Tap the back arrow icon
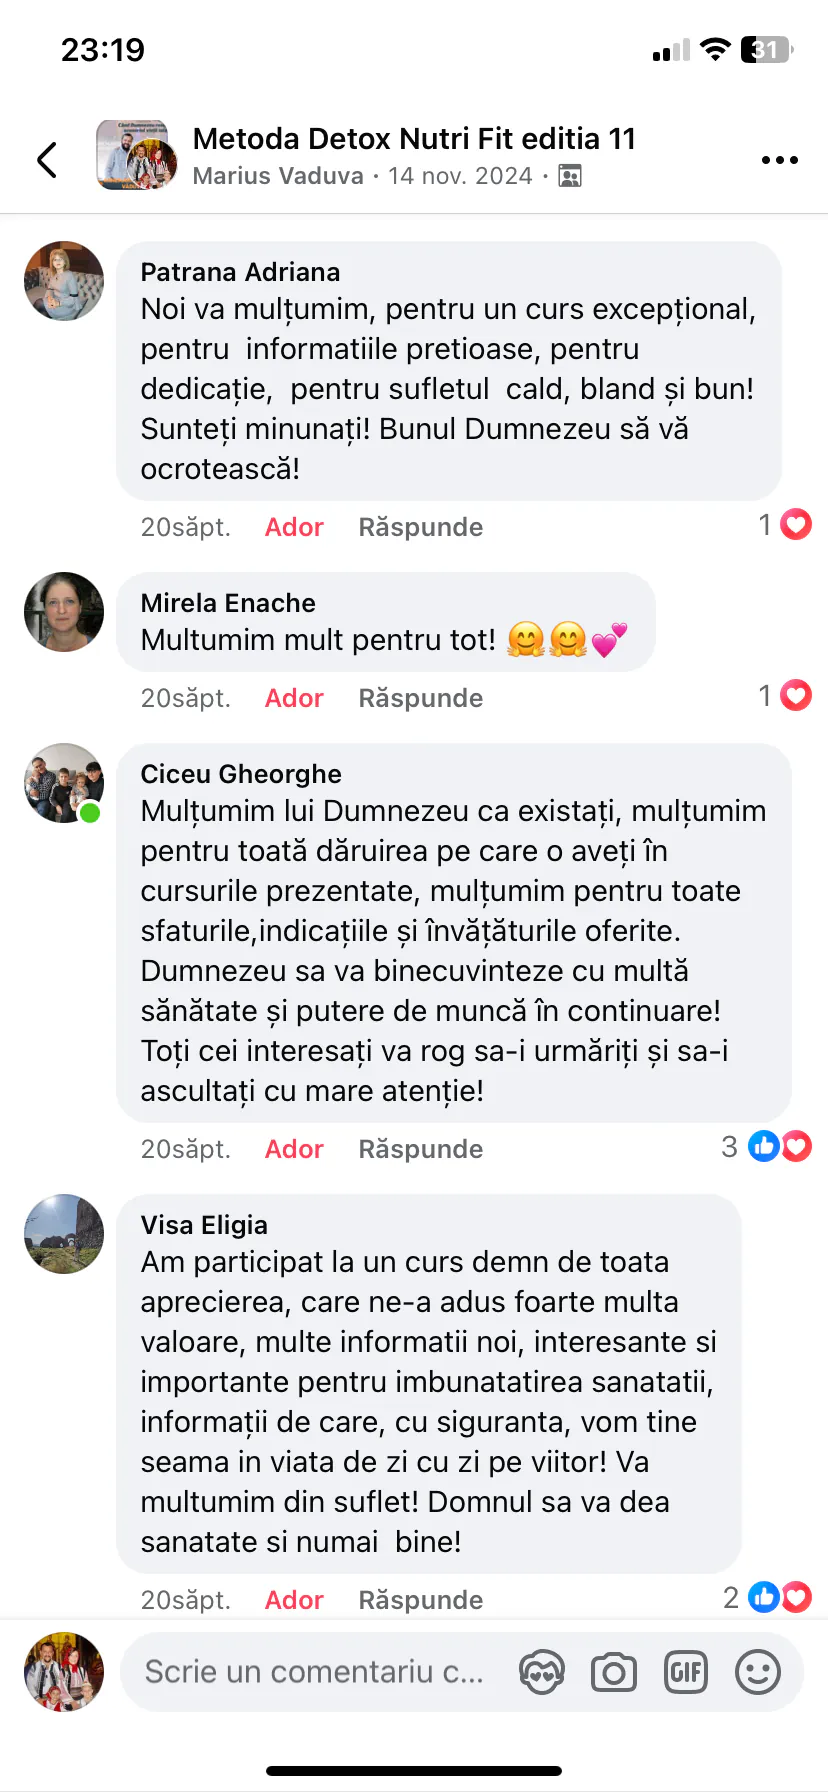Image resolution: width=828 pixels, height=1792 pixels. coord(47,159)
